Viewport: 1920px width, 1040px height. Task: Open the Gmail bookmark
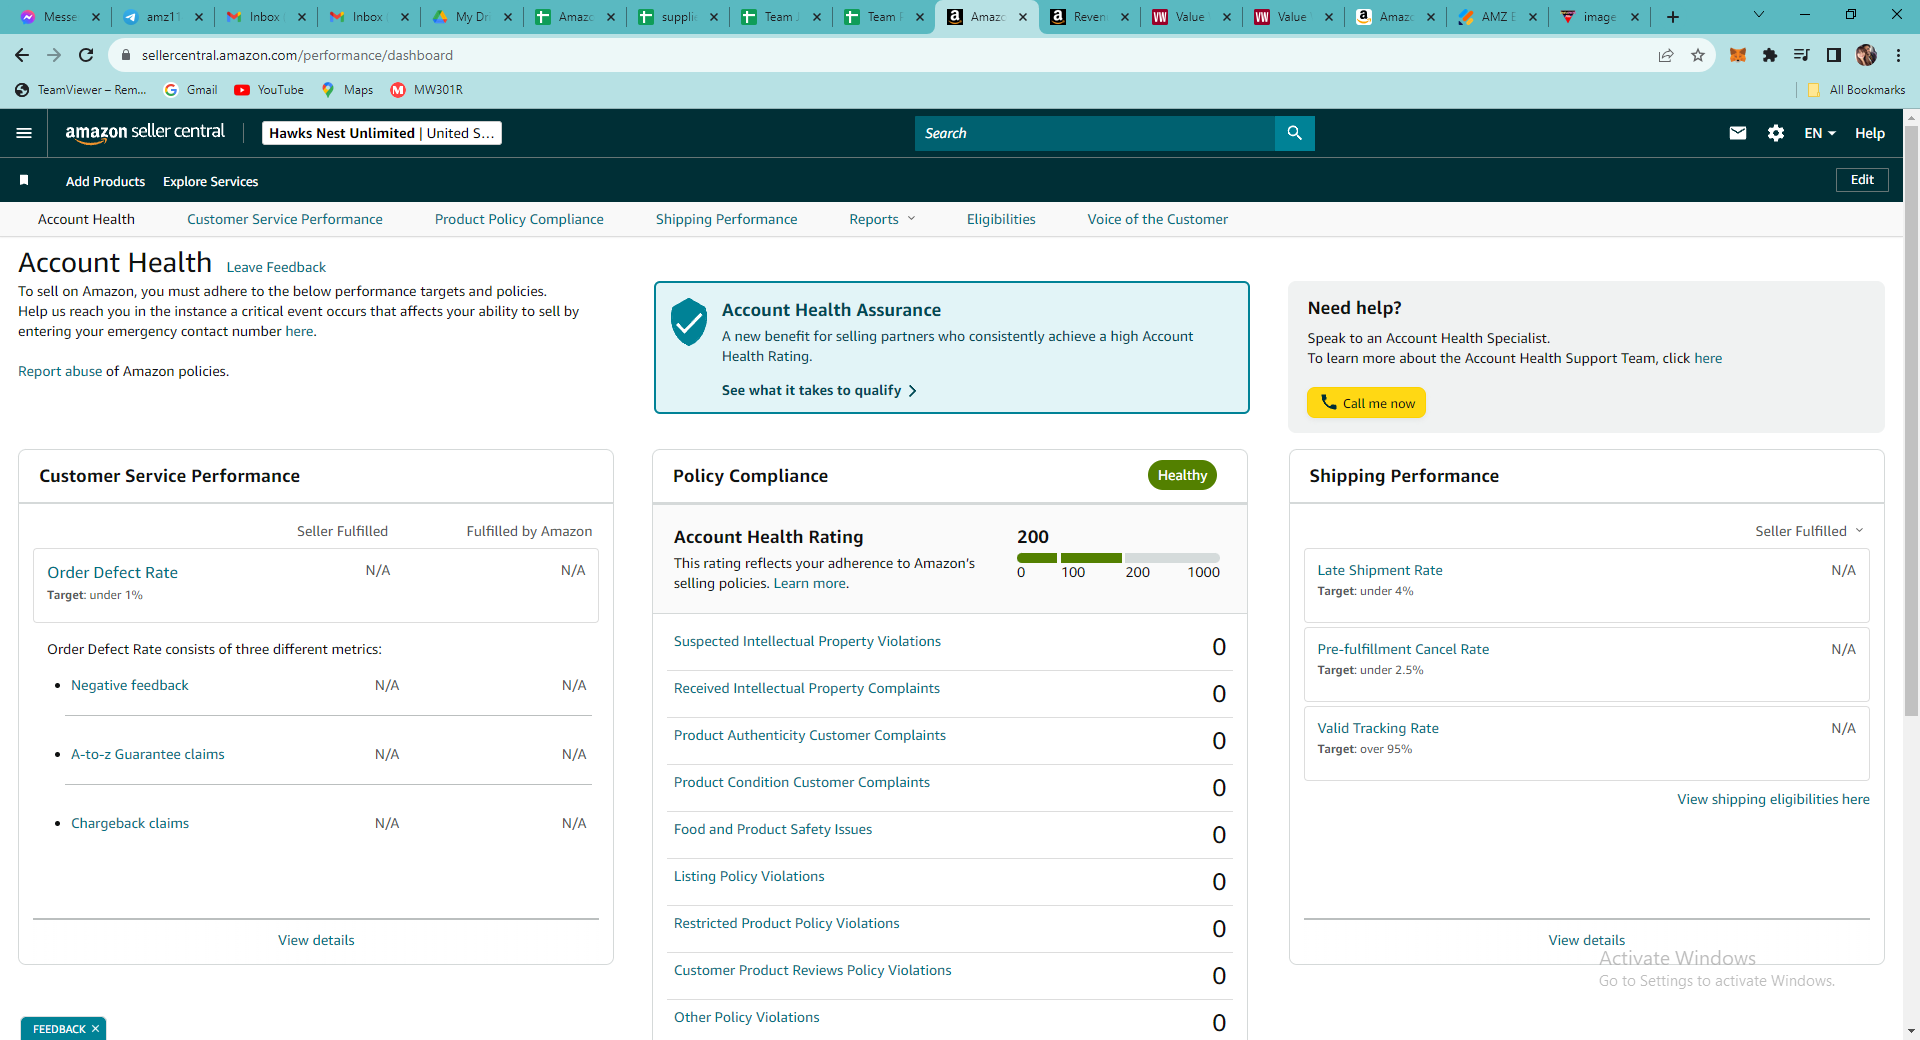(x=191, y=90)
